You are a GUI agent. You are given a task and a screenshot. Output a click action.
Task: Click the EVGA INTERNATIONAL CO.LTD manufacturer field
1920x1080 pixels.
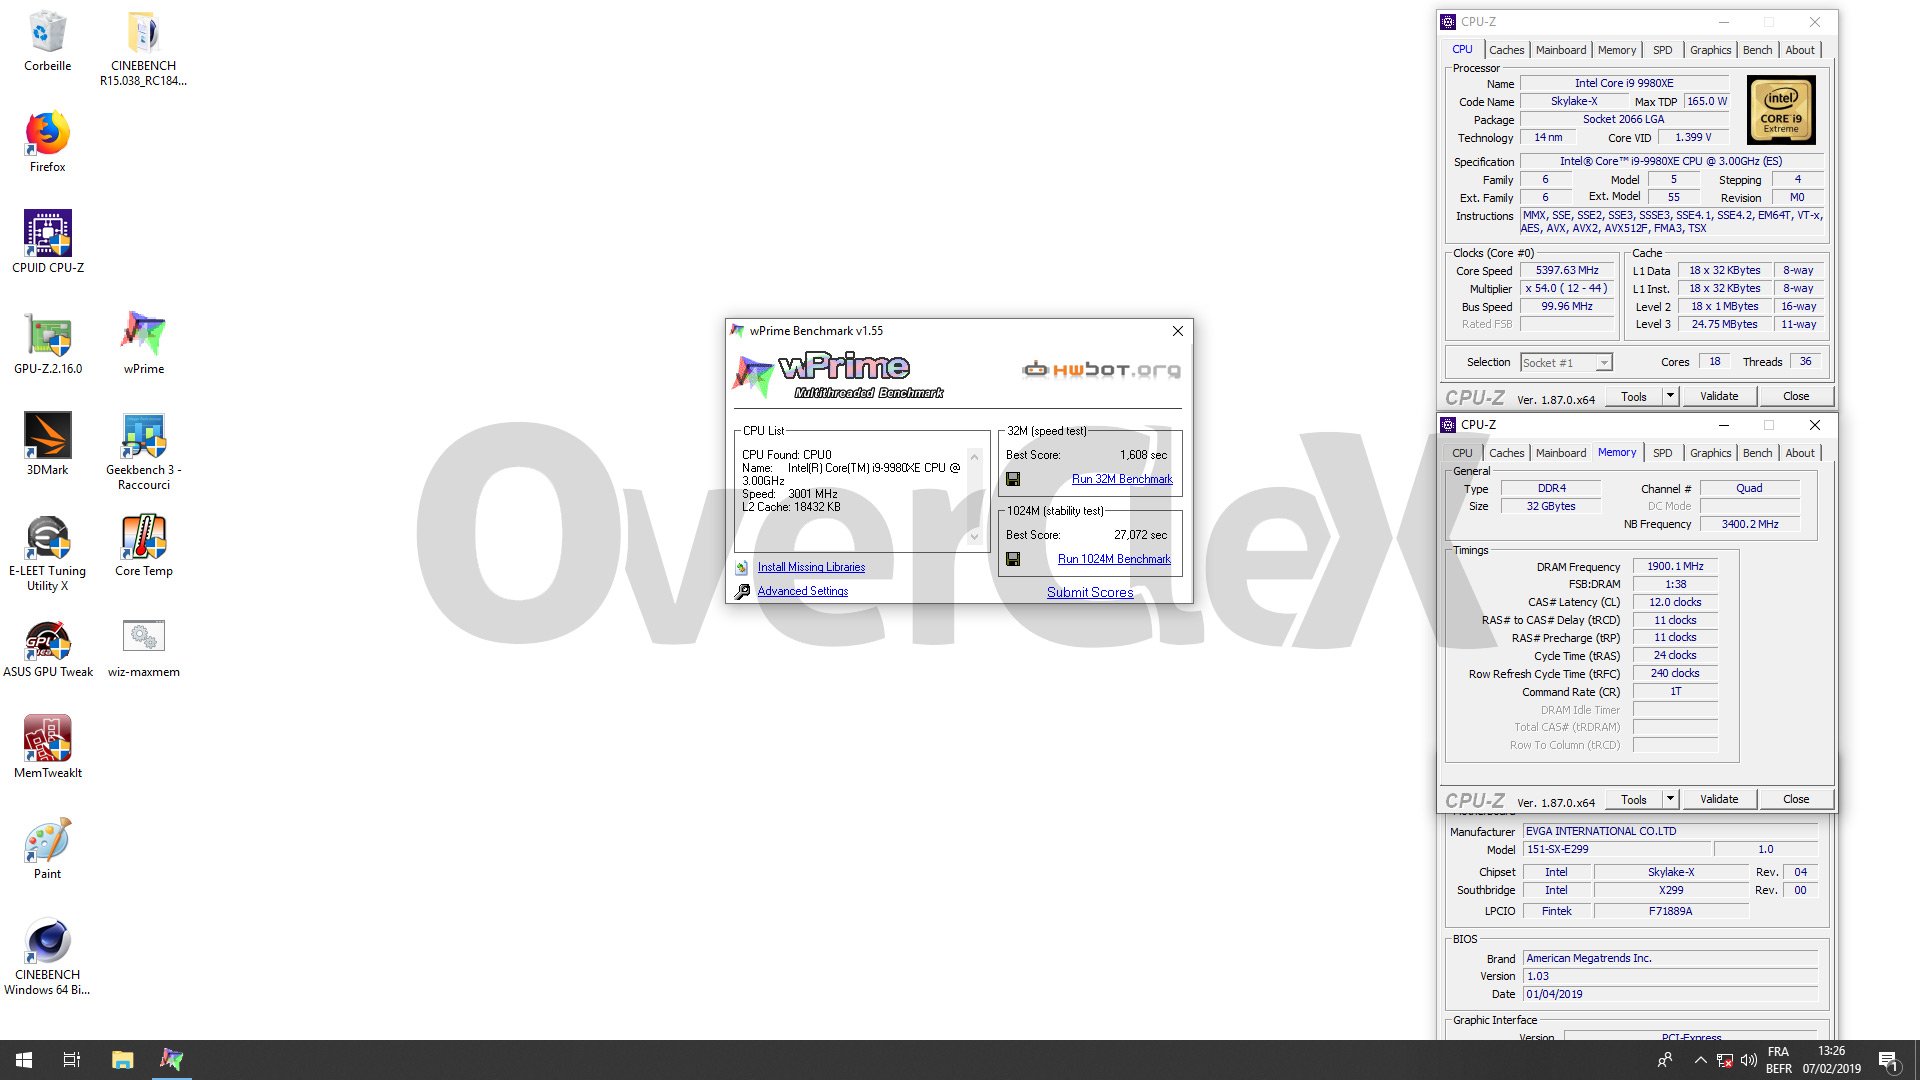click(x=1670, y=831)
